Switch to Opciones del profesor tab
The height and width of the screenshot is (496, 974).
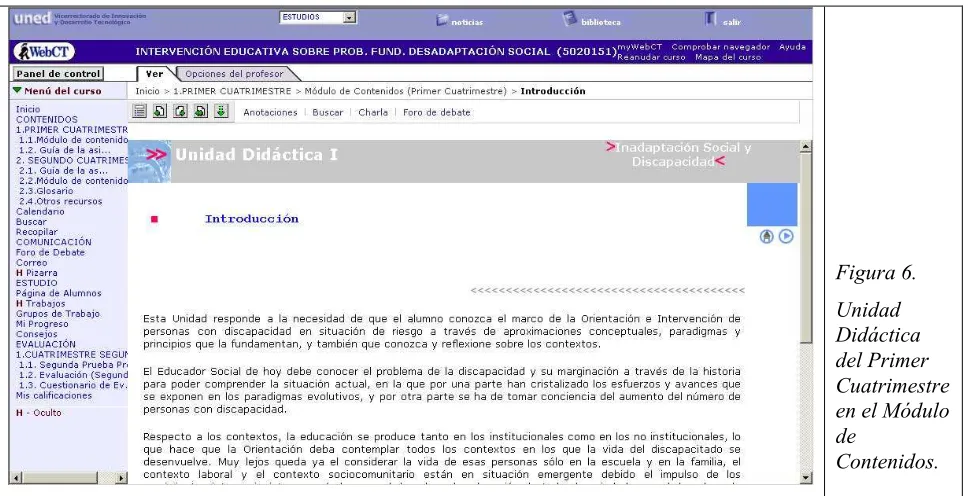click(234, 73)
